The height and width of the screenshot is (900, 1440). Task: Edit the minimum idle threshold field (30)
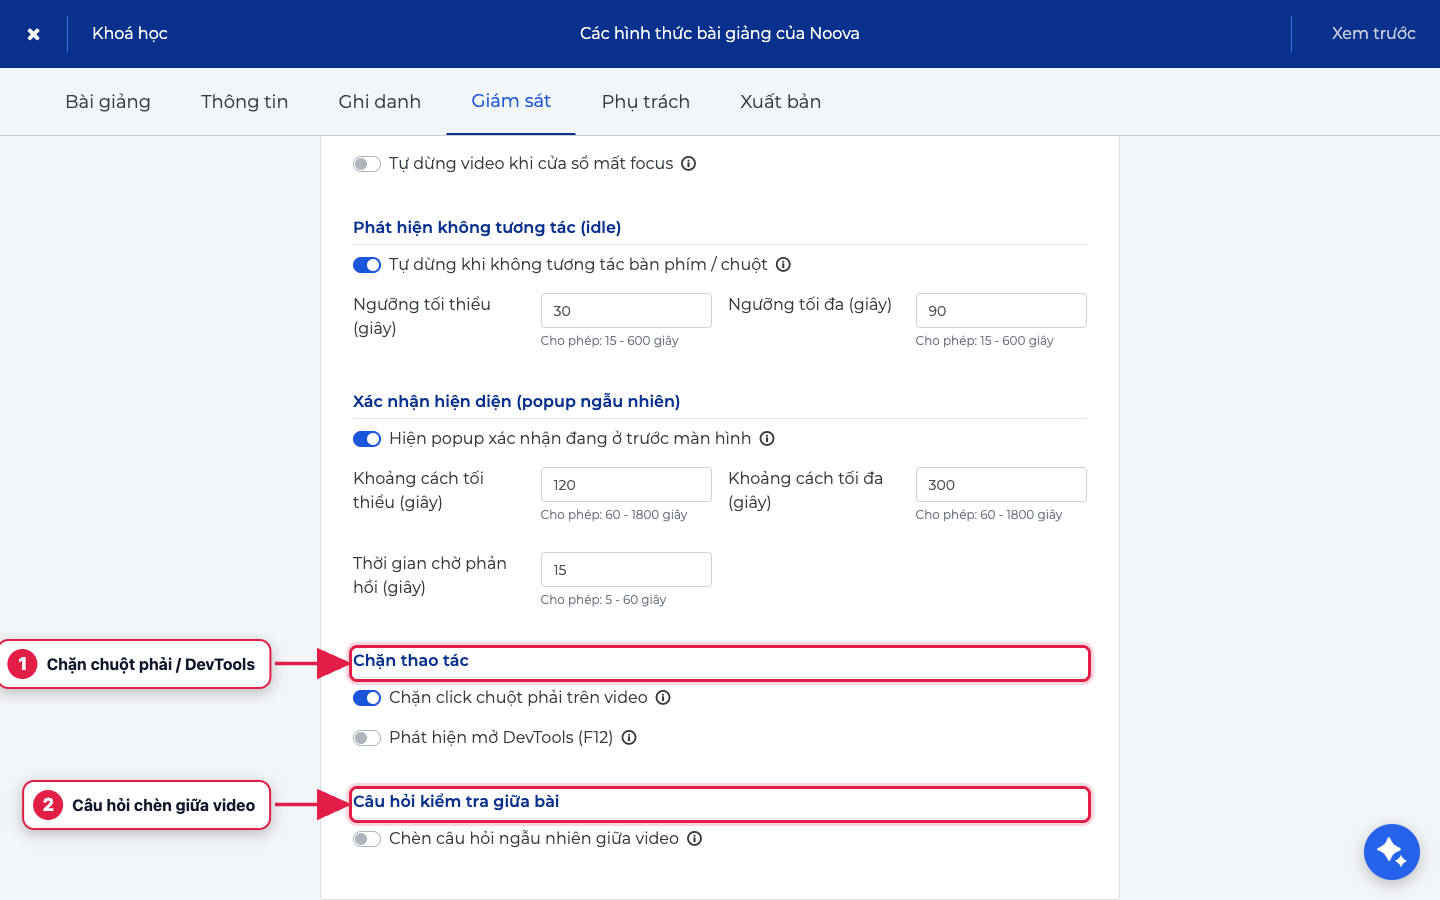coord(626,311)
